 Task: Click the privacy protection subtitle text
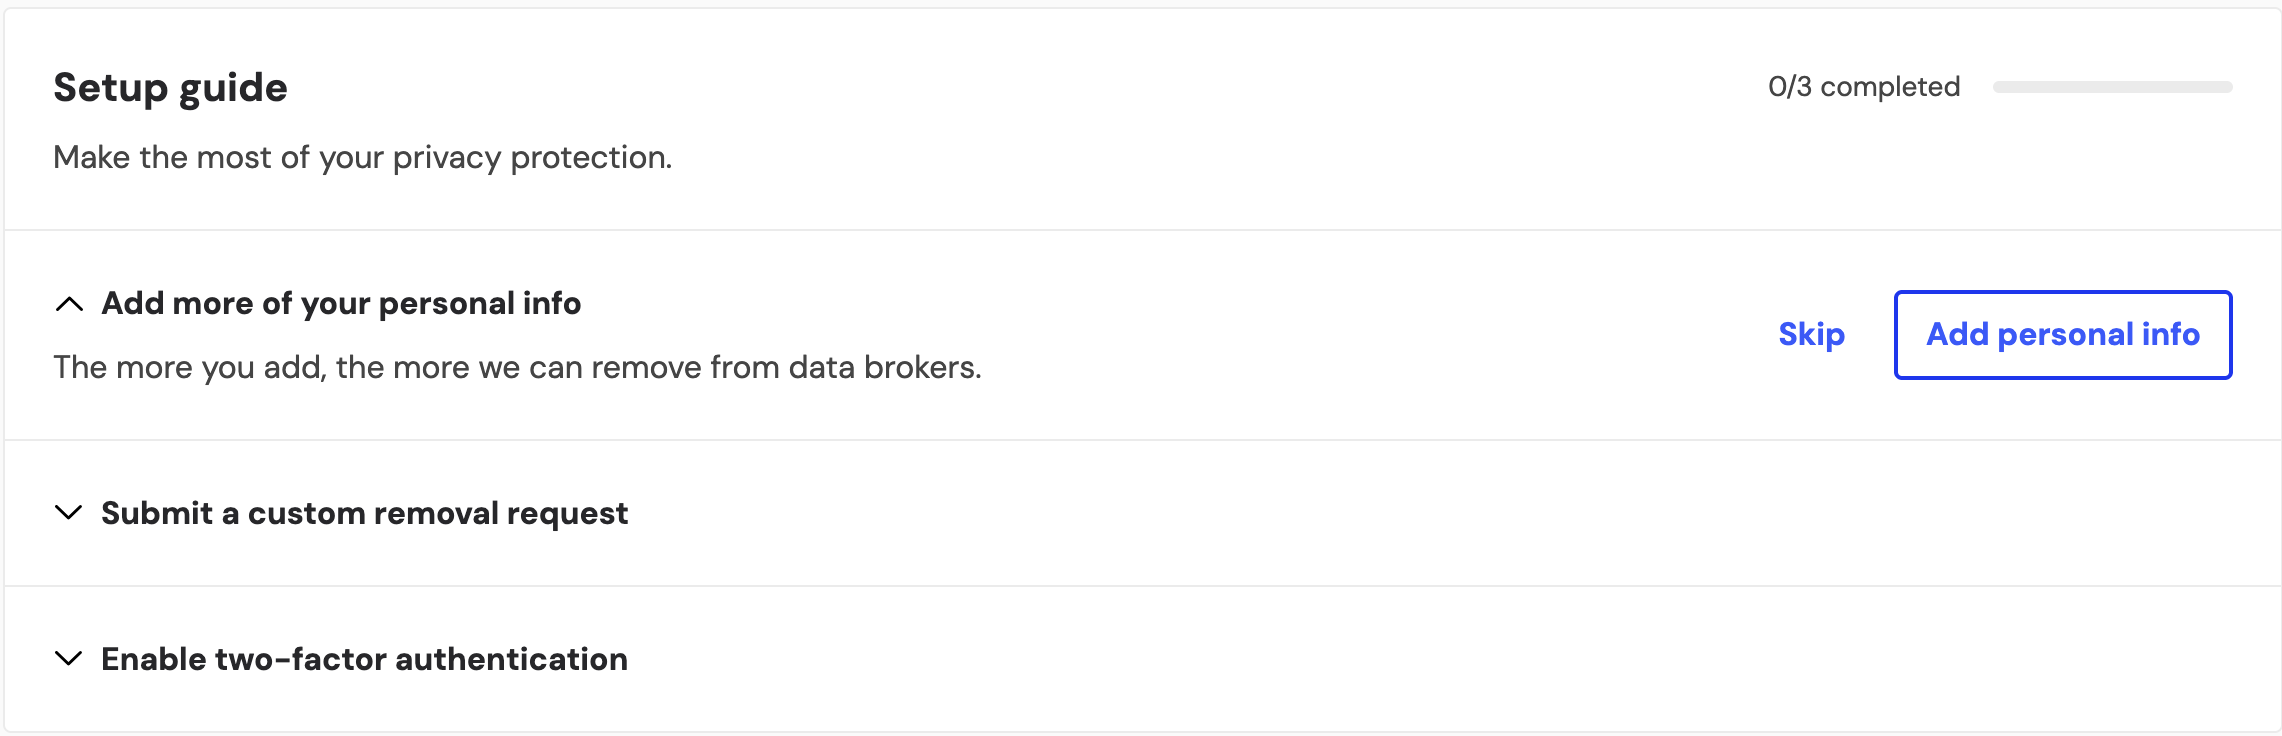[x=362, y=157]
